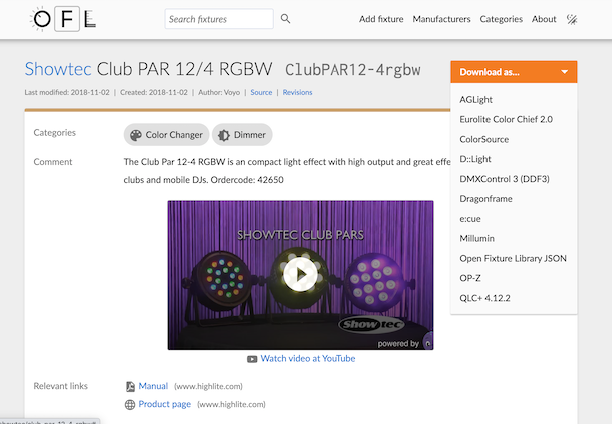Click the globe icon beside Product page
612x424 pixels.
pyautogui.click(x=130, y=404)
